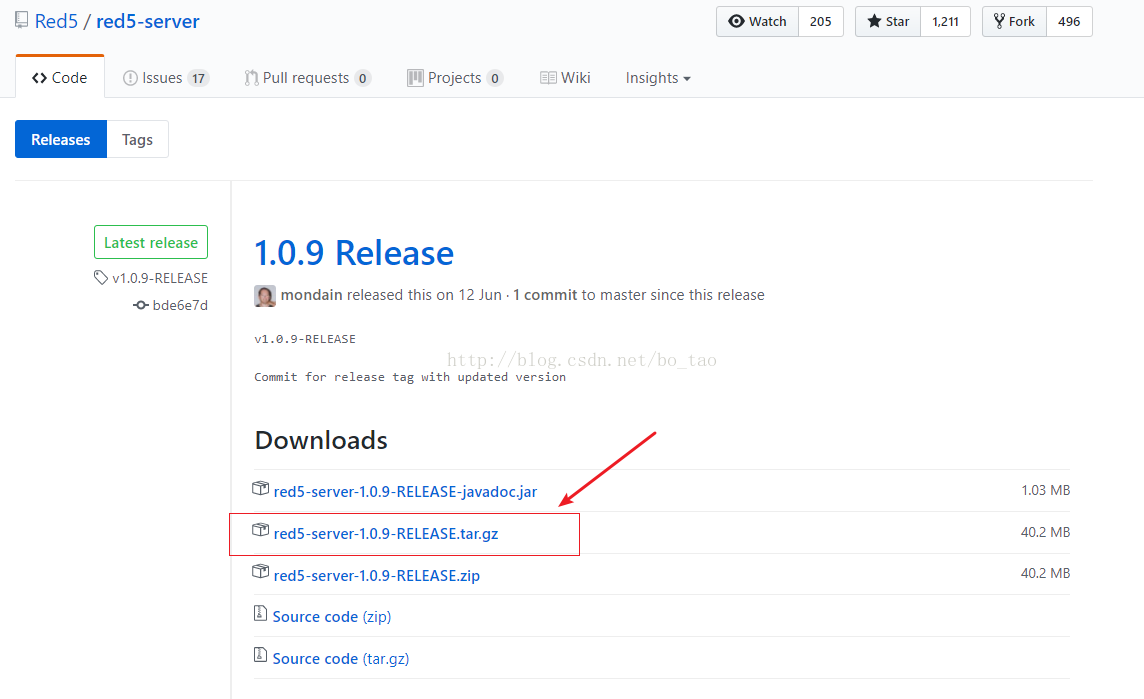Click the repository book icon
This screenshot has height=699, width=1144.
pyautogui.click(x=21, y=20)
